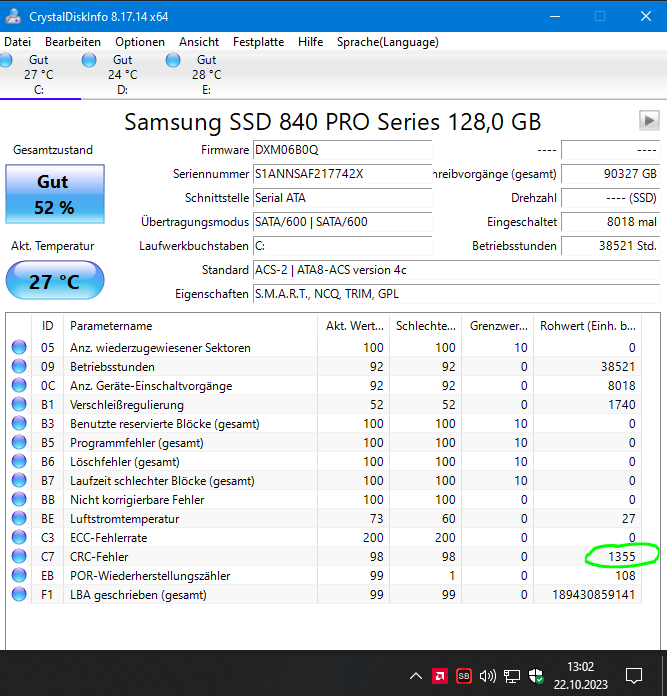Click the Gut 52 % health status button
Viewport: 667px width, 696px height.
pyautogui.click(x=55, y=194)
